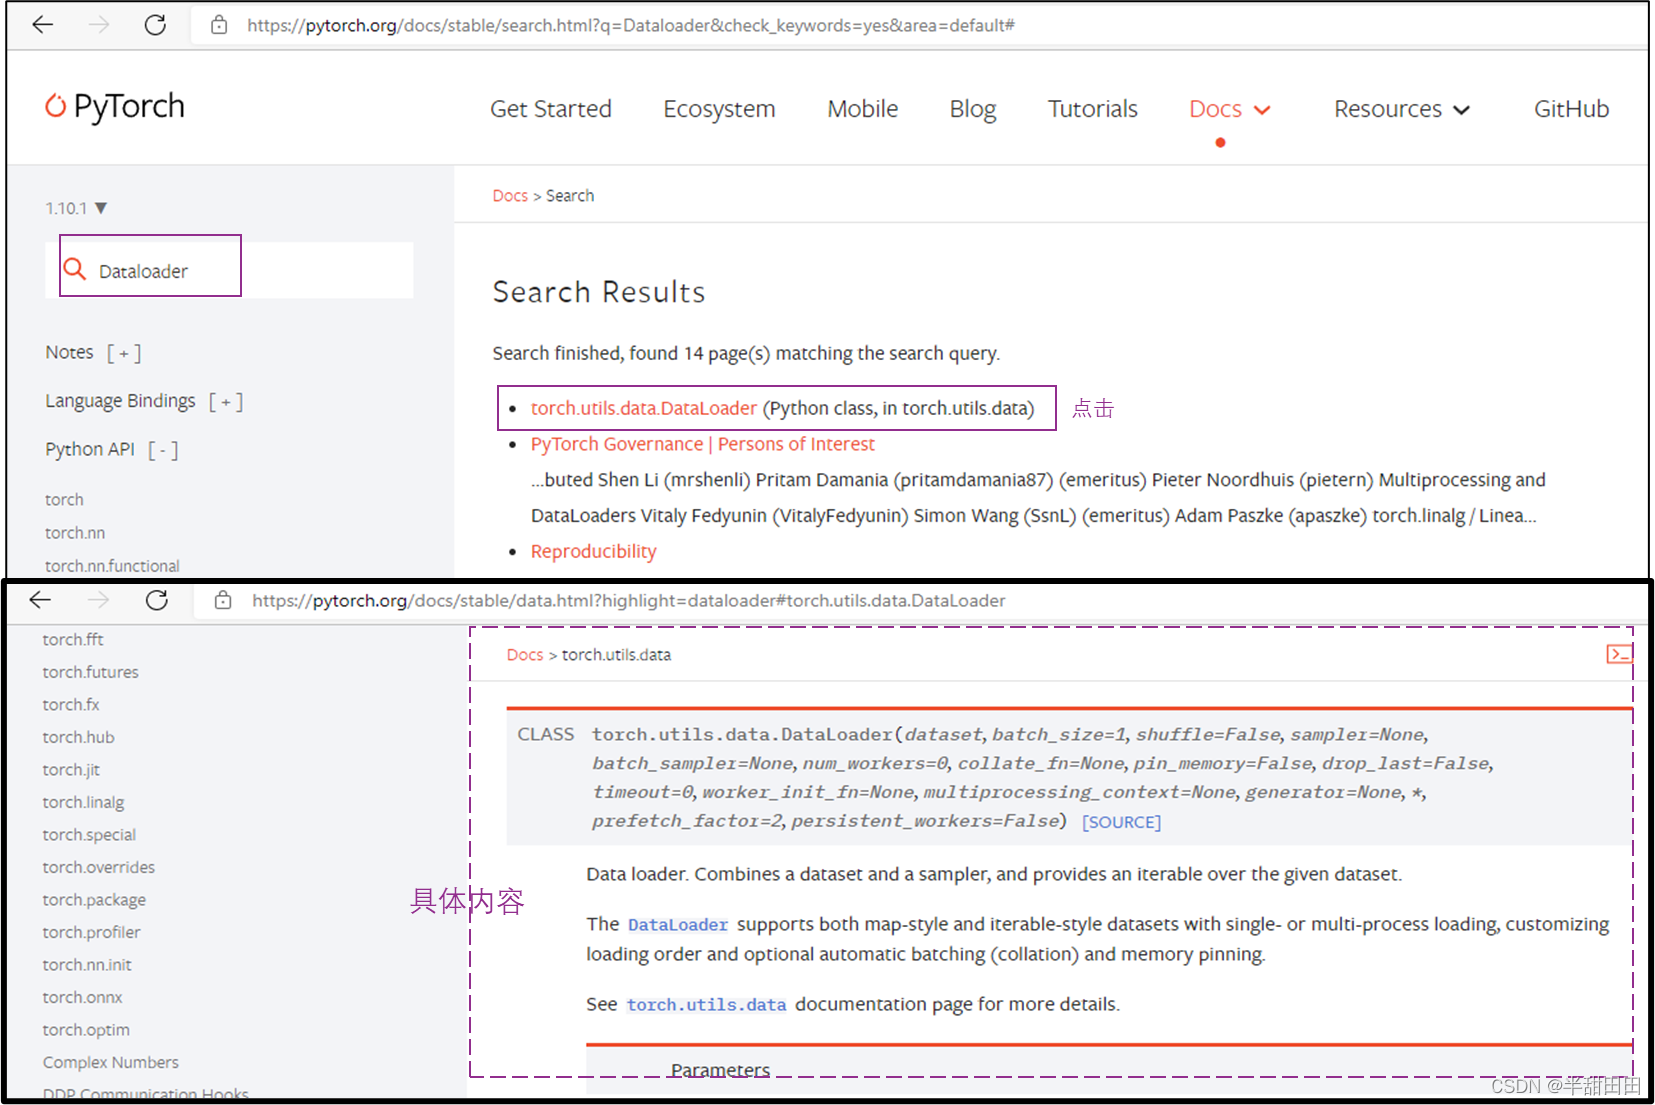Image resolution: width=1655 pixels, height=1105 pixels.
Task: Open the Blog menu item
Action: pos(973,109)
